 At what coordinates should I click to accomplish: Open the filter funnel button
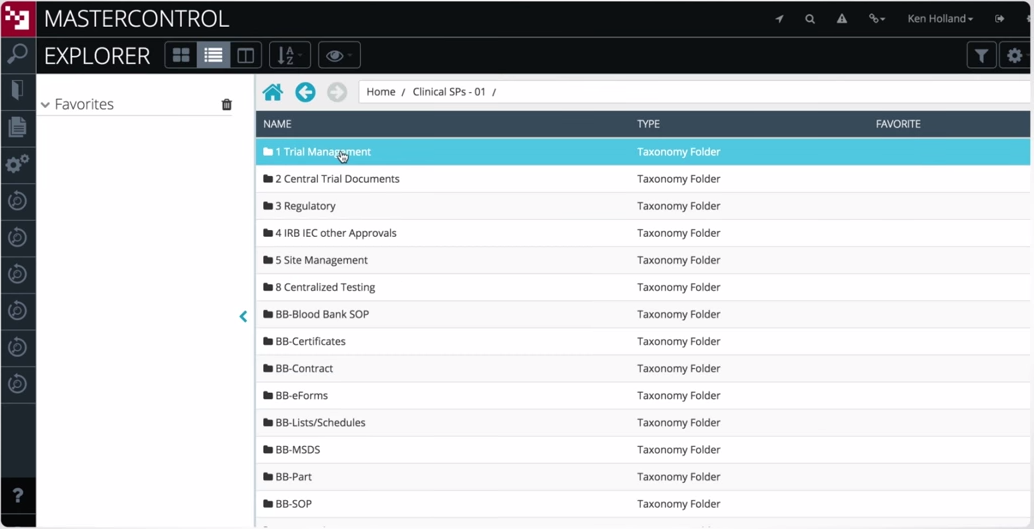981,56
